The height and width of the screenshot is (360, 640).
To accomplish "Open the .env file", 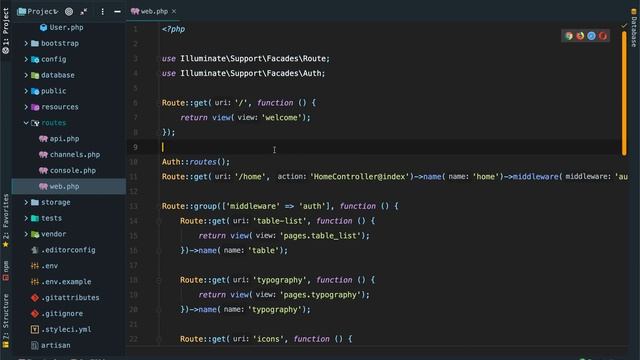I will (x=49, y=266).
